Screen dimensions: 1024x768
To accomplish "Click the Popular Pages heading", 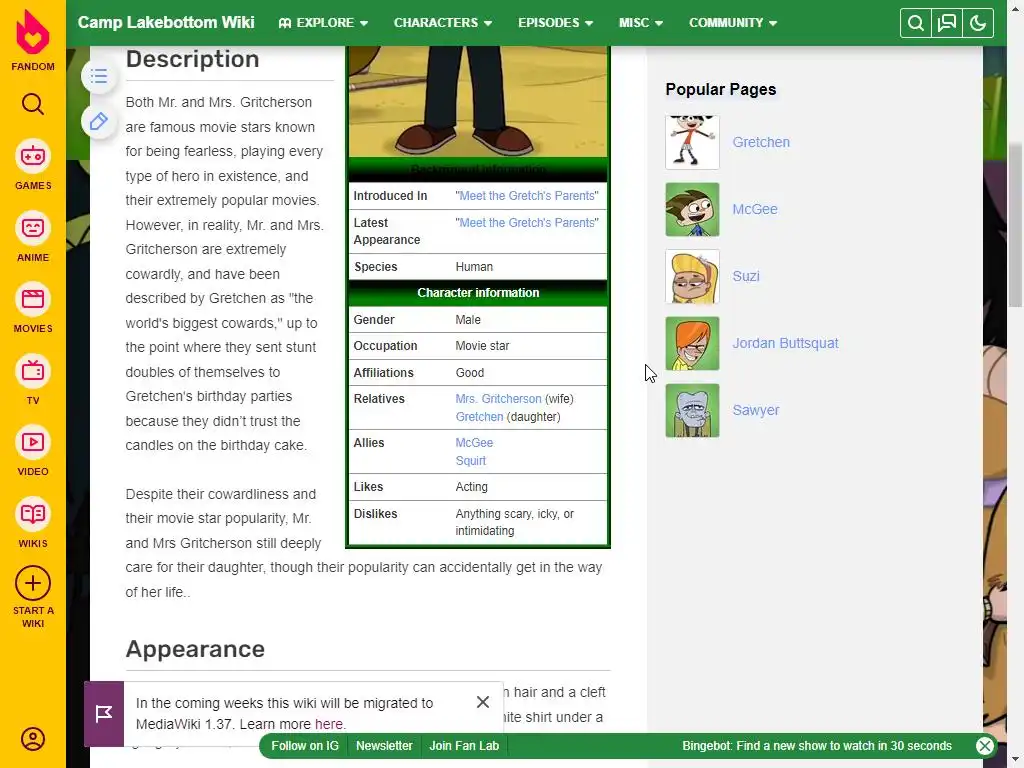I will [x=721, y=89].
